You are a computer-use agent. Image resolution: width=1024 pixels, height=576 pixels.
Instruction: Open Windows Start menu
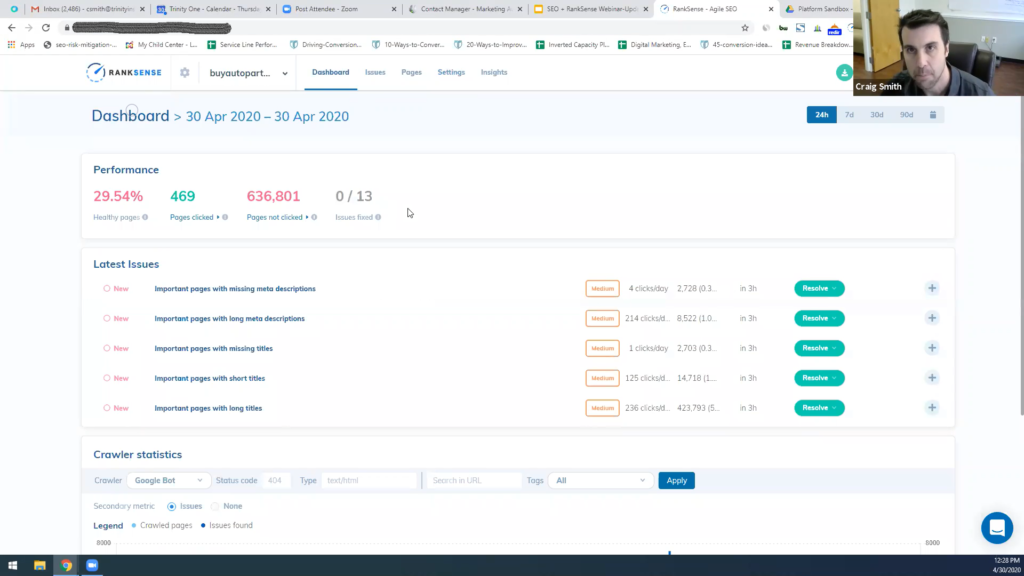pyautogui.click(x=12, y=566)
